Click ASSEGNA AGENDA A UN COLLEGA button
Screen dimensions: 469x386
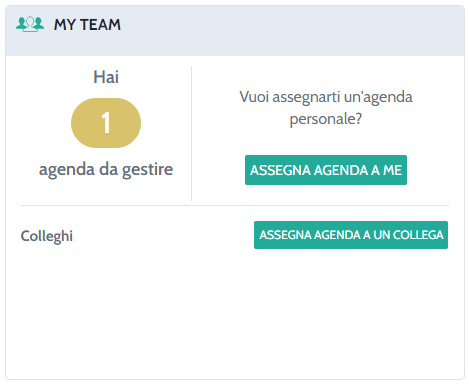[x=351, y=235]
